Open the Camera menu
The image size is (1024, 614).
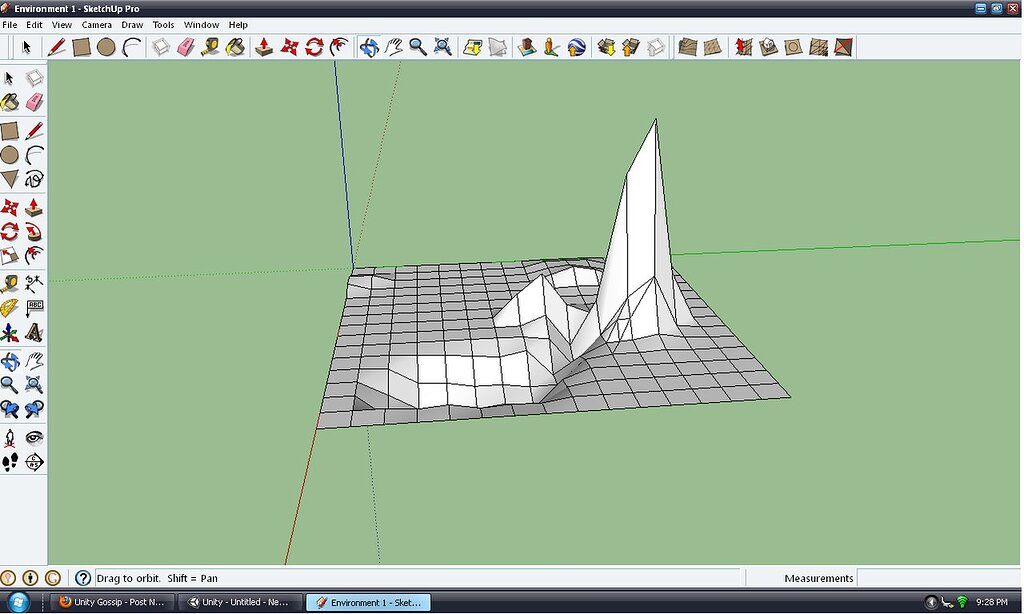[96, 24]
